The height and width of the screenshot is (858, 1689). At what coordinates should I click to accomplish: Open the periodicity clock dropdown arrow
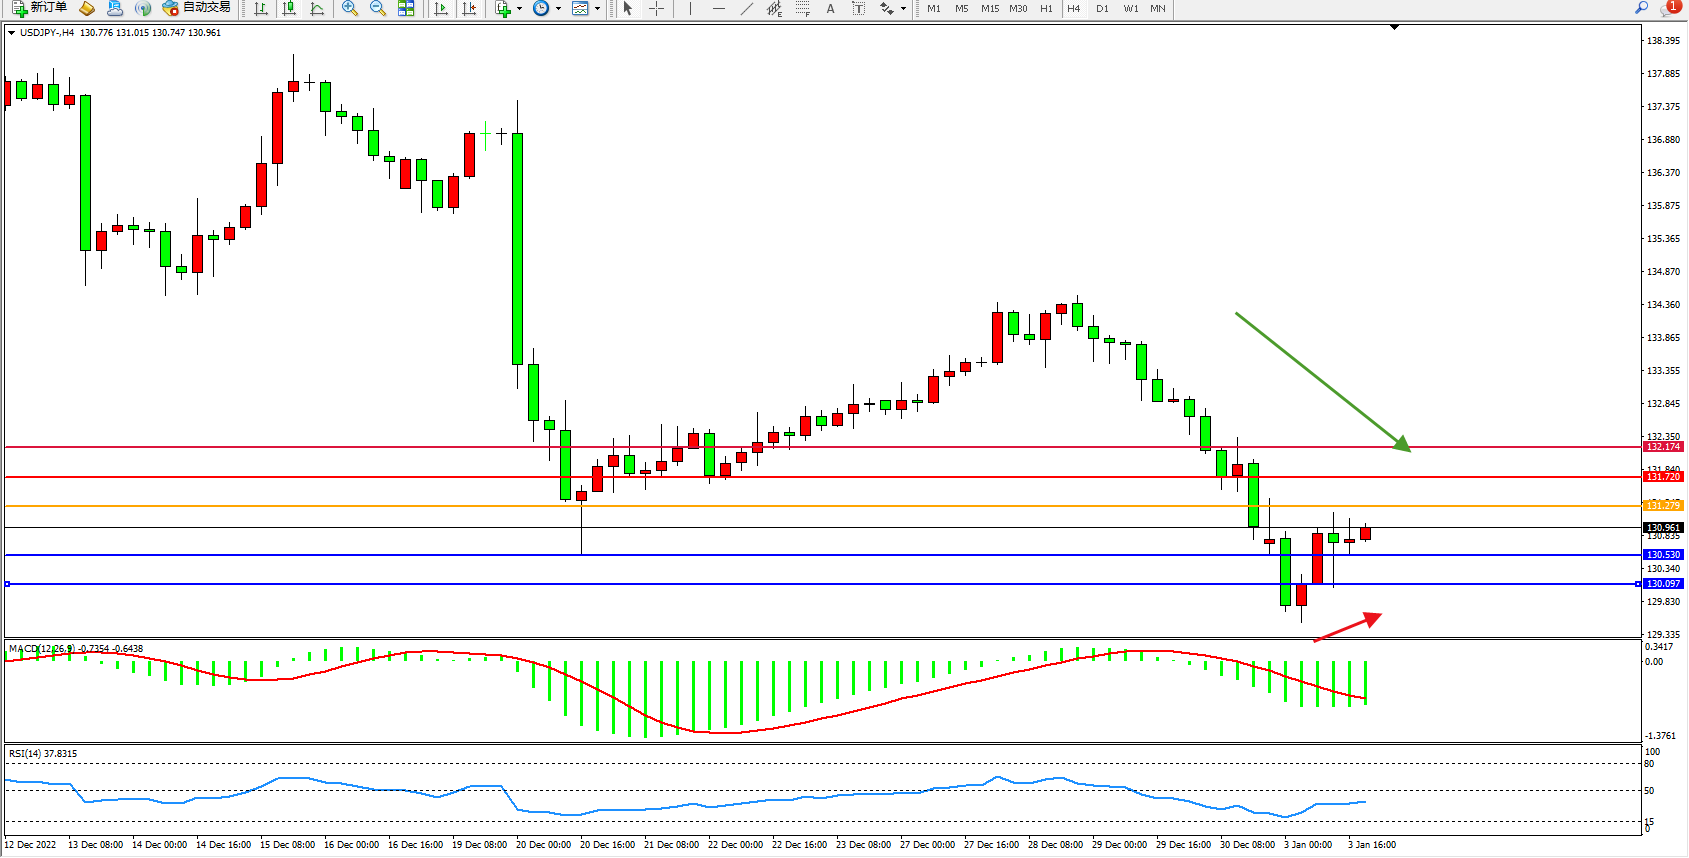click(x=558, y=8)
